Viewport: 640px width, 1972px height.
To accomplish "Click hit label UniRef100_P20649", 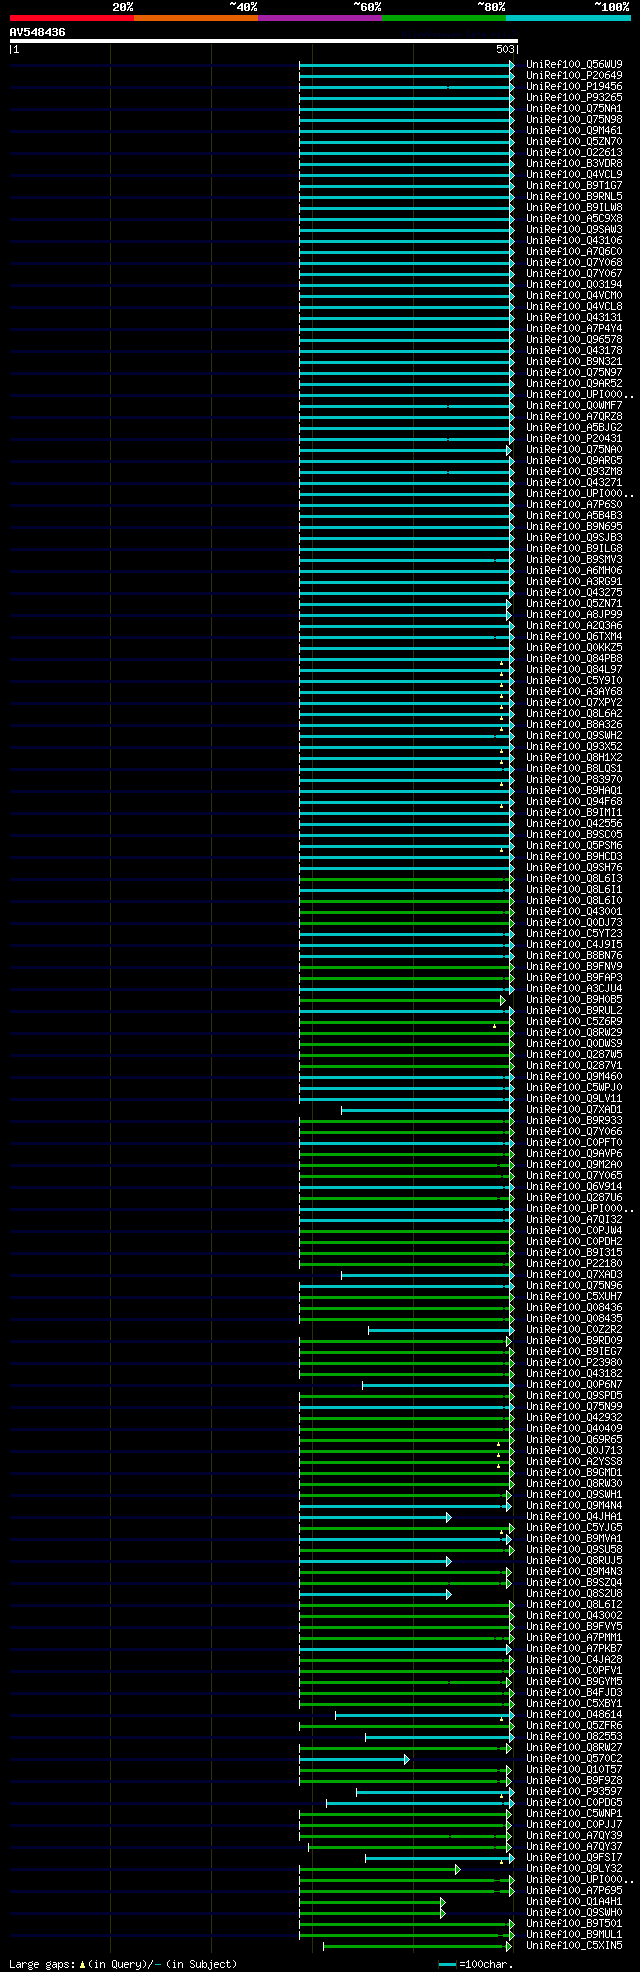I will pyautogui.click(x=574, y=75).
